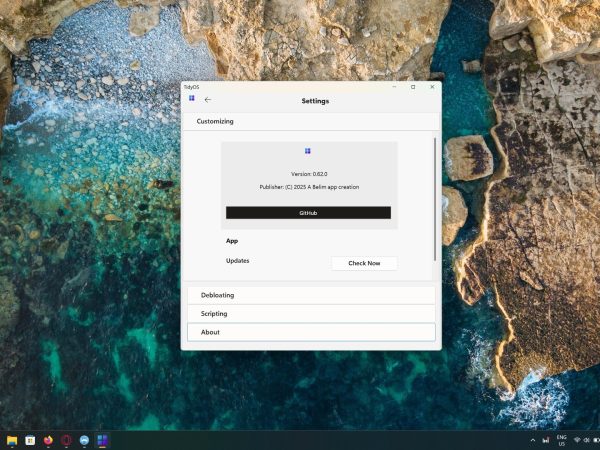Click the settings panel vertical scrollbar

coord(435,200)
